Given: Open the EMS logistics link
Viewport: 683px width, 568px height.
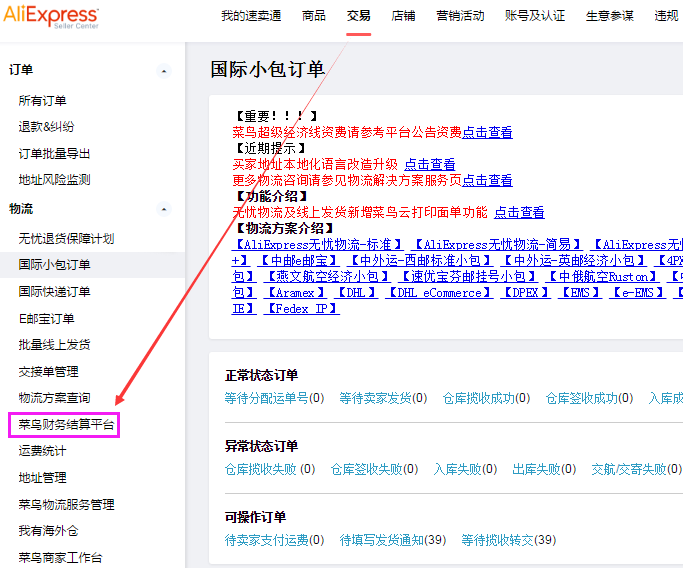Looking at the screenshot, I should tap(579, 292).
